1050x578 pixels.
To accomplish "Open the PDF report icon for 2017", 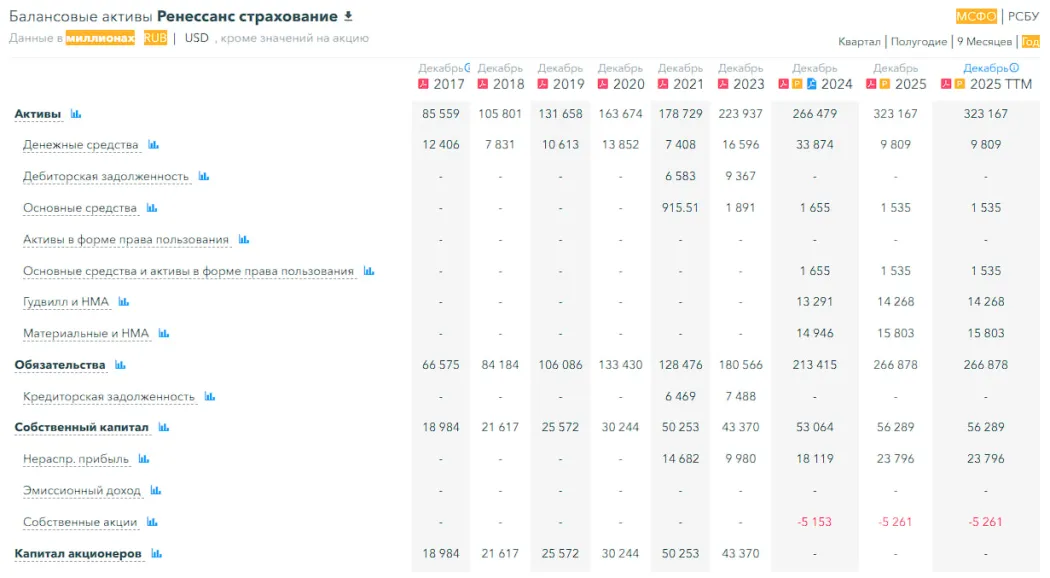I will [x=424, y=84].
